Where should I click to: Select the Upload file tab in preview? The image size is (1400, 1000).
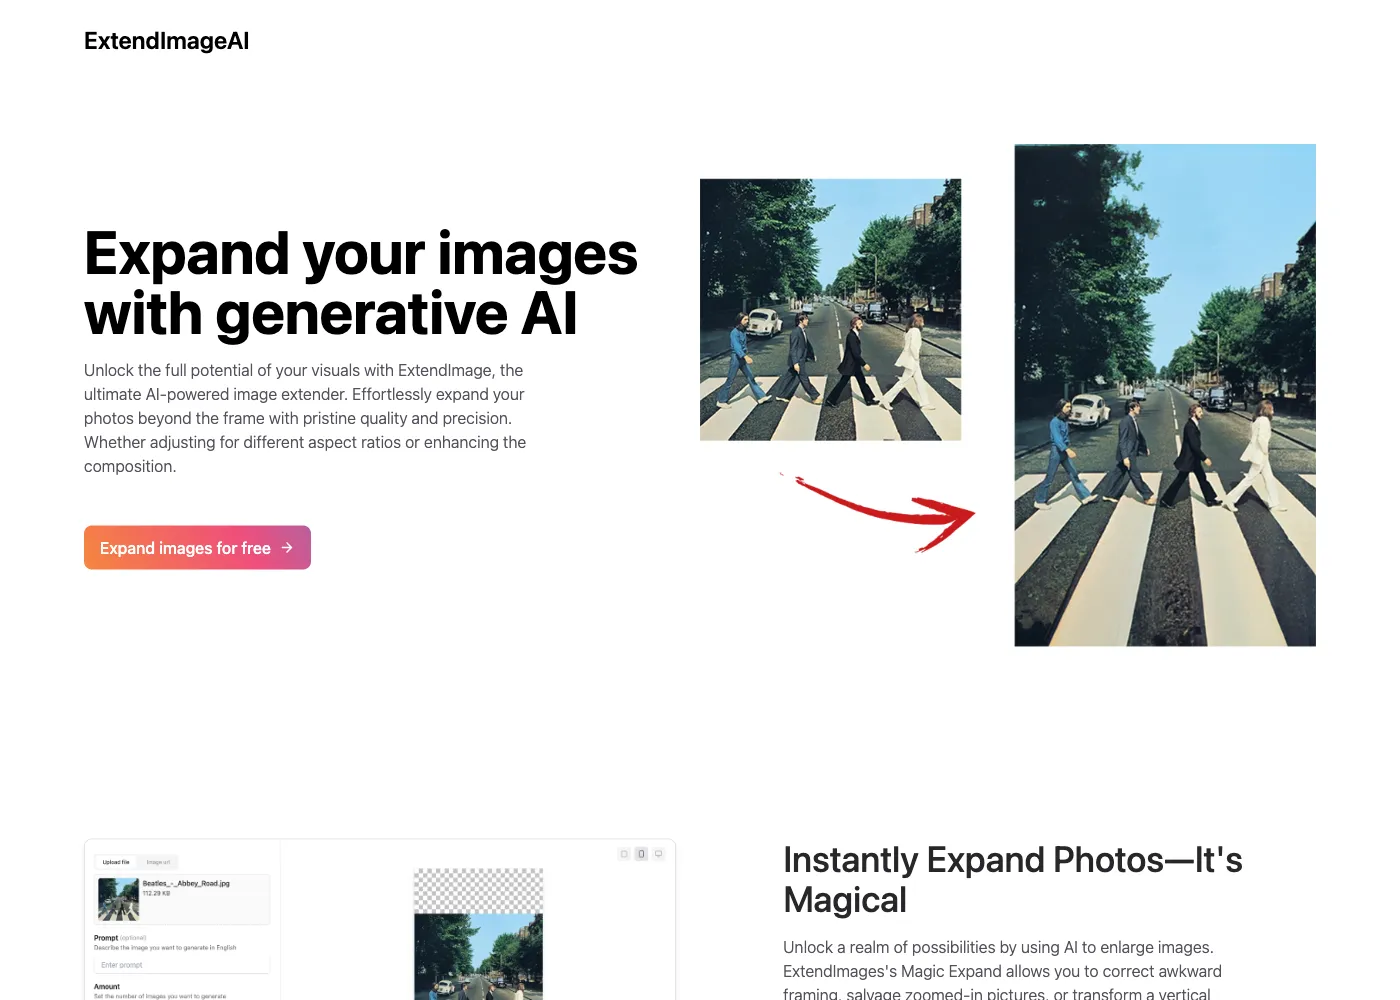116,862
